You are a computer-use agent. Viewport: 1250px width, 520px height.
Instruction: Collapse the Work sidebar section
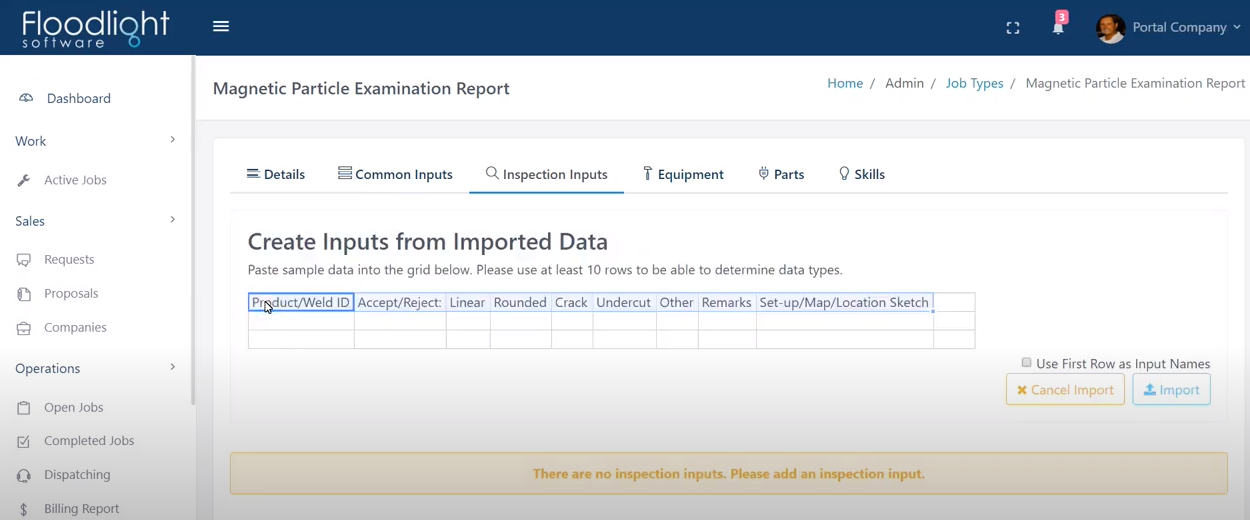172,140
